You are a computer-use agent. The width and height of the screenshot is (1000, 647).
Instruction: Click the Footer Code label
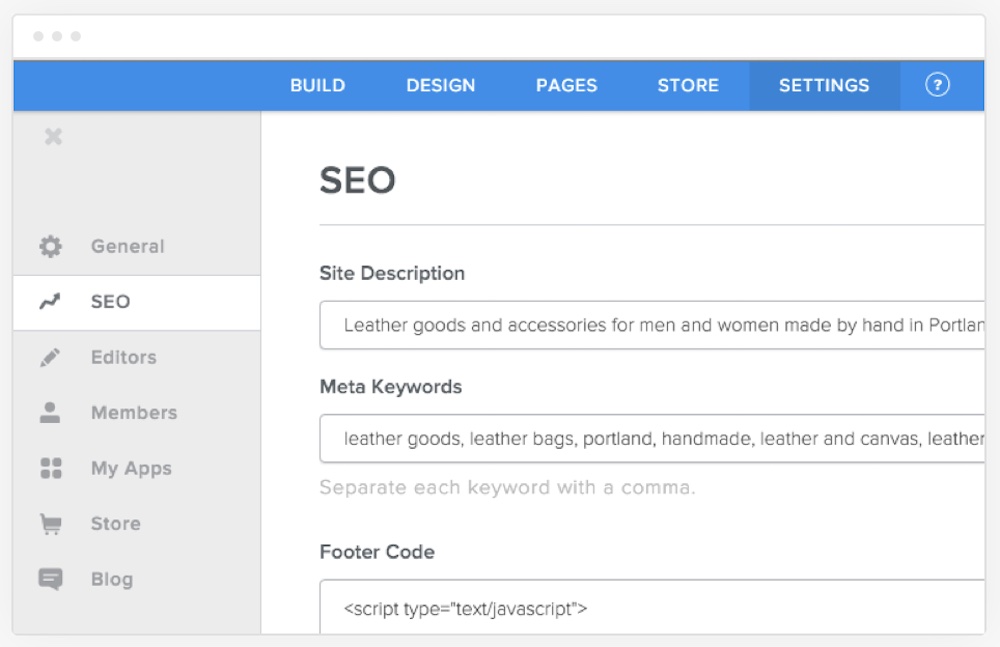377,552
